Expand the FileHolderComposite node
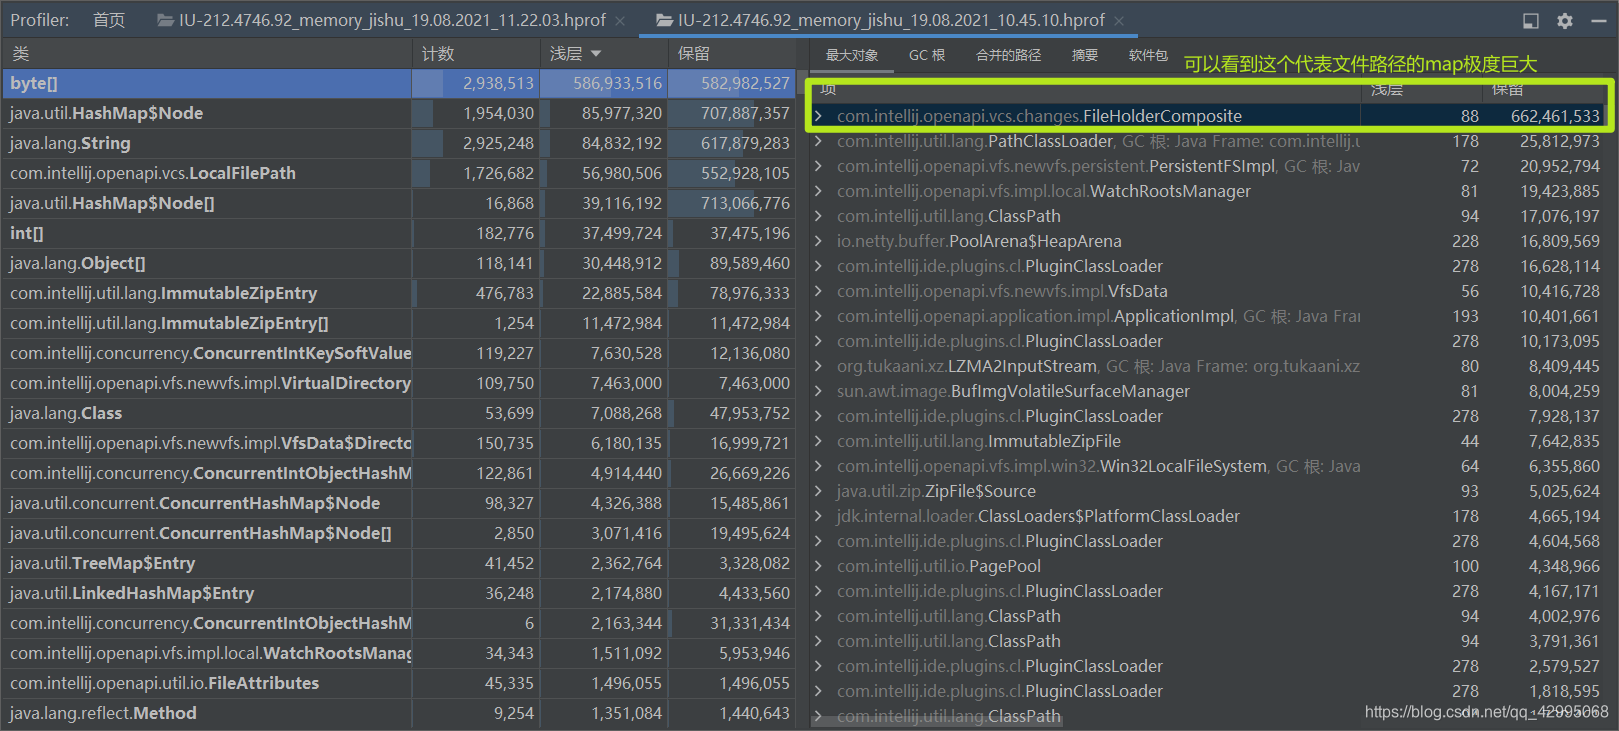1619x731 pixels. click(x=818, y=116)
